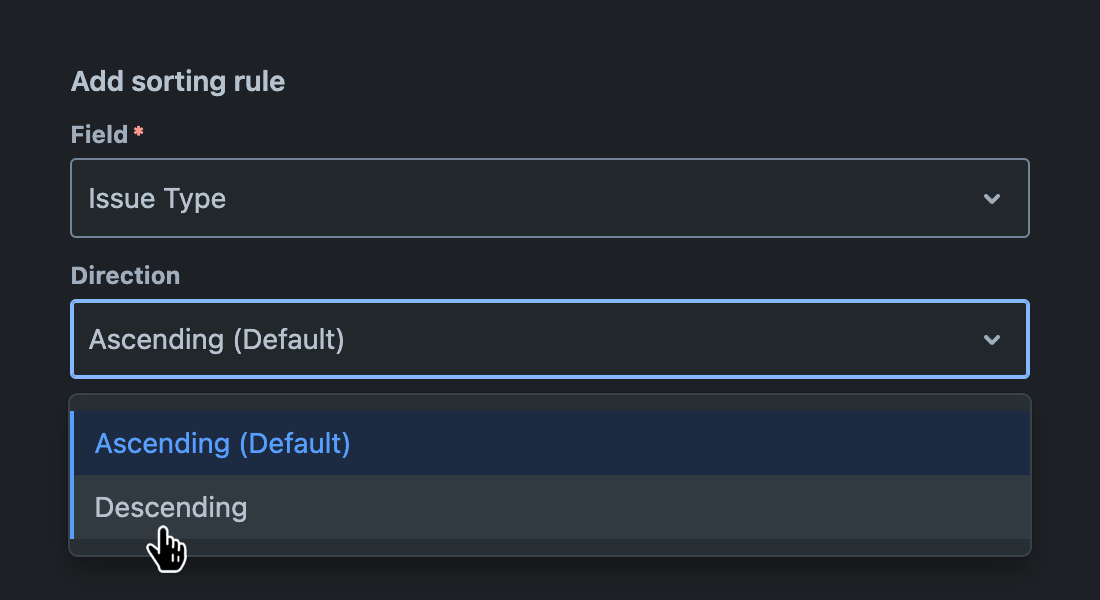
Task: Click the Add sorting rule heading
Action: pos(177,81)
